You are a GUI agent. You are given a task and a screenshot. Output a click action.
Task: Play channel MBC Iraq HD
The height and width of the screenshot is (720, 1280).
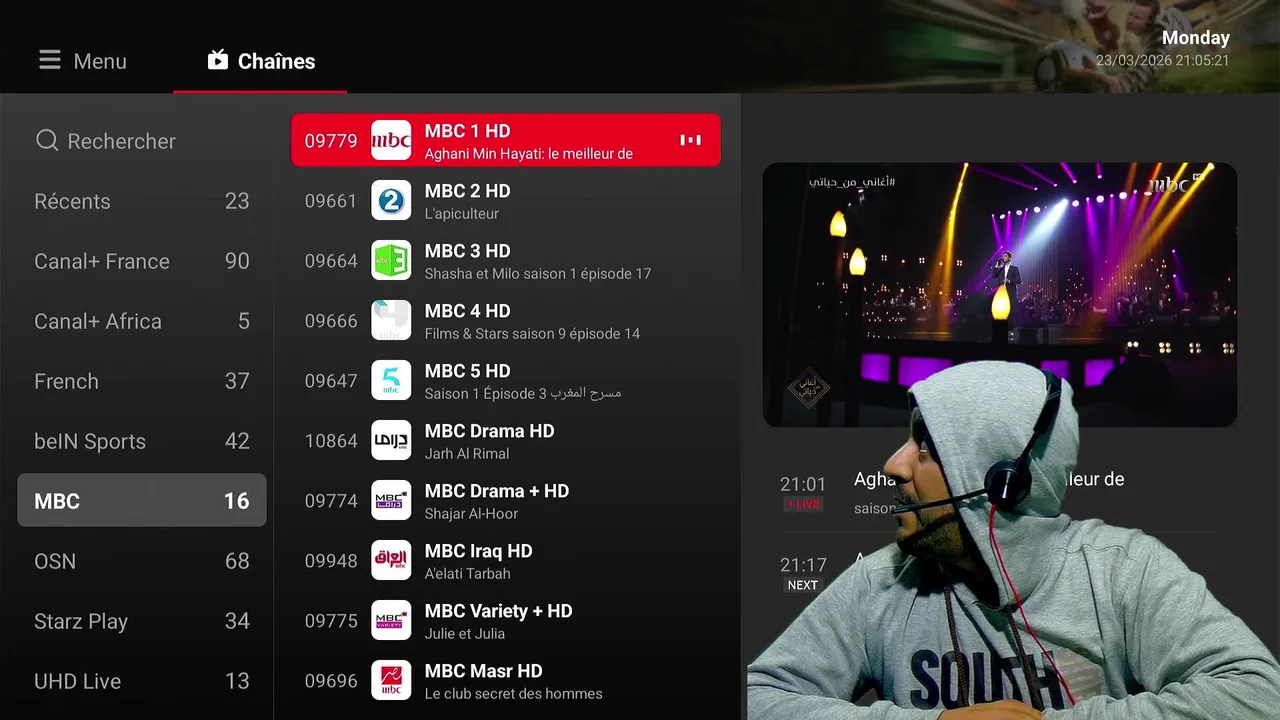(x=506, y=560)
